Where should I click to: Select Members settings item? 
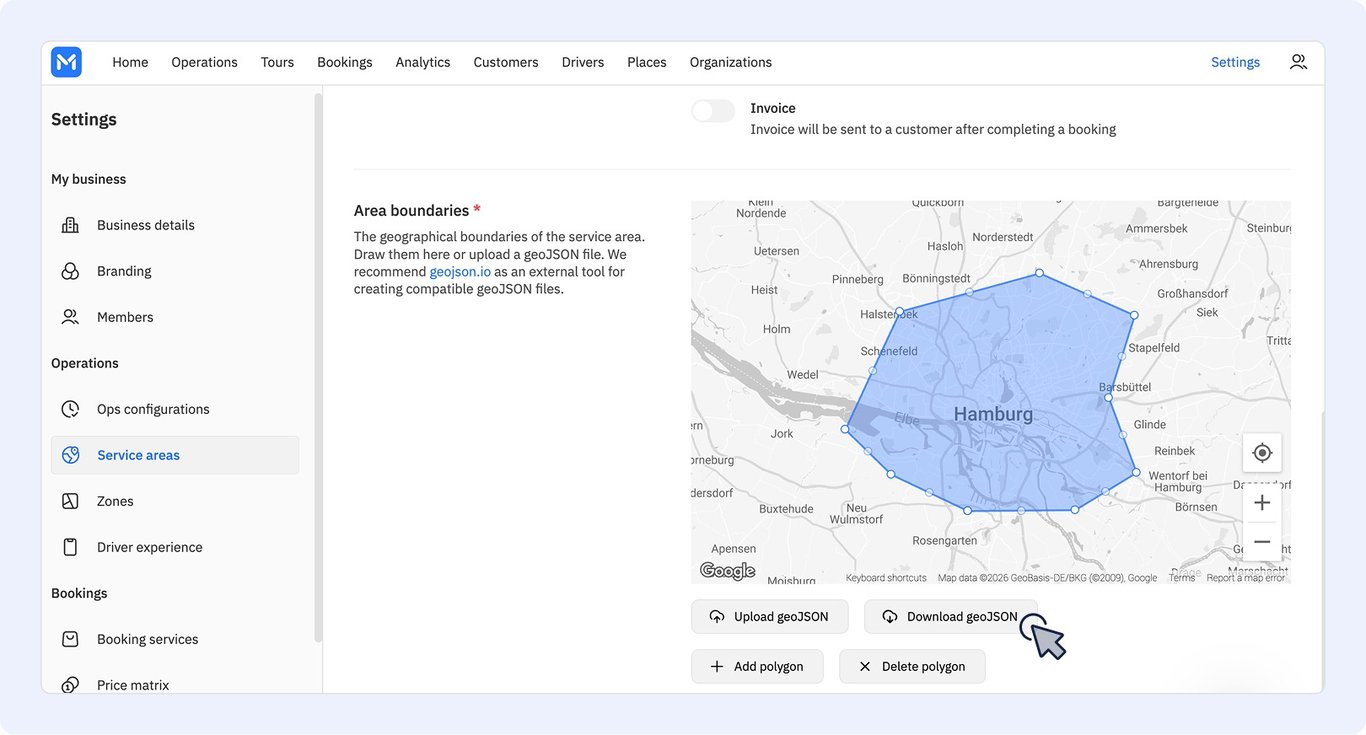(x=175, y=317)
